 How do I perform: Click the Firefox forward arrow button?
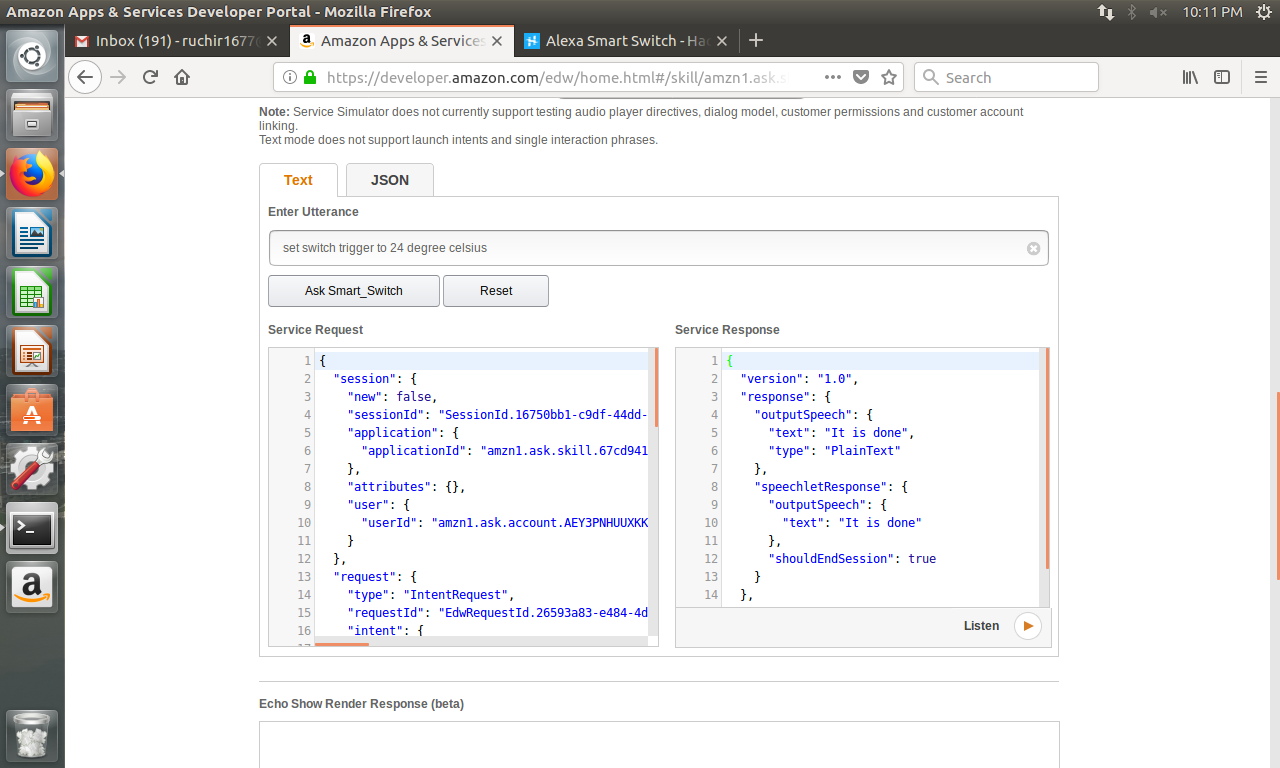118,77
